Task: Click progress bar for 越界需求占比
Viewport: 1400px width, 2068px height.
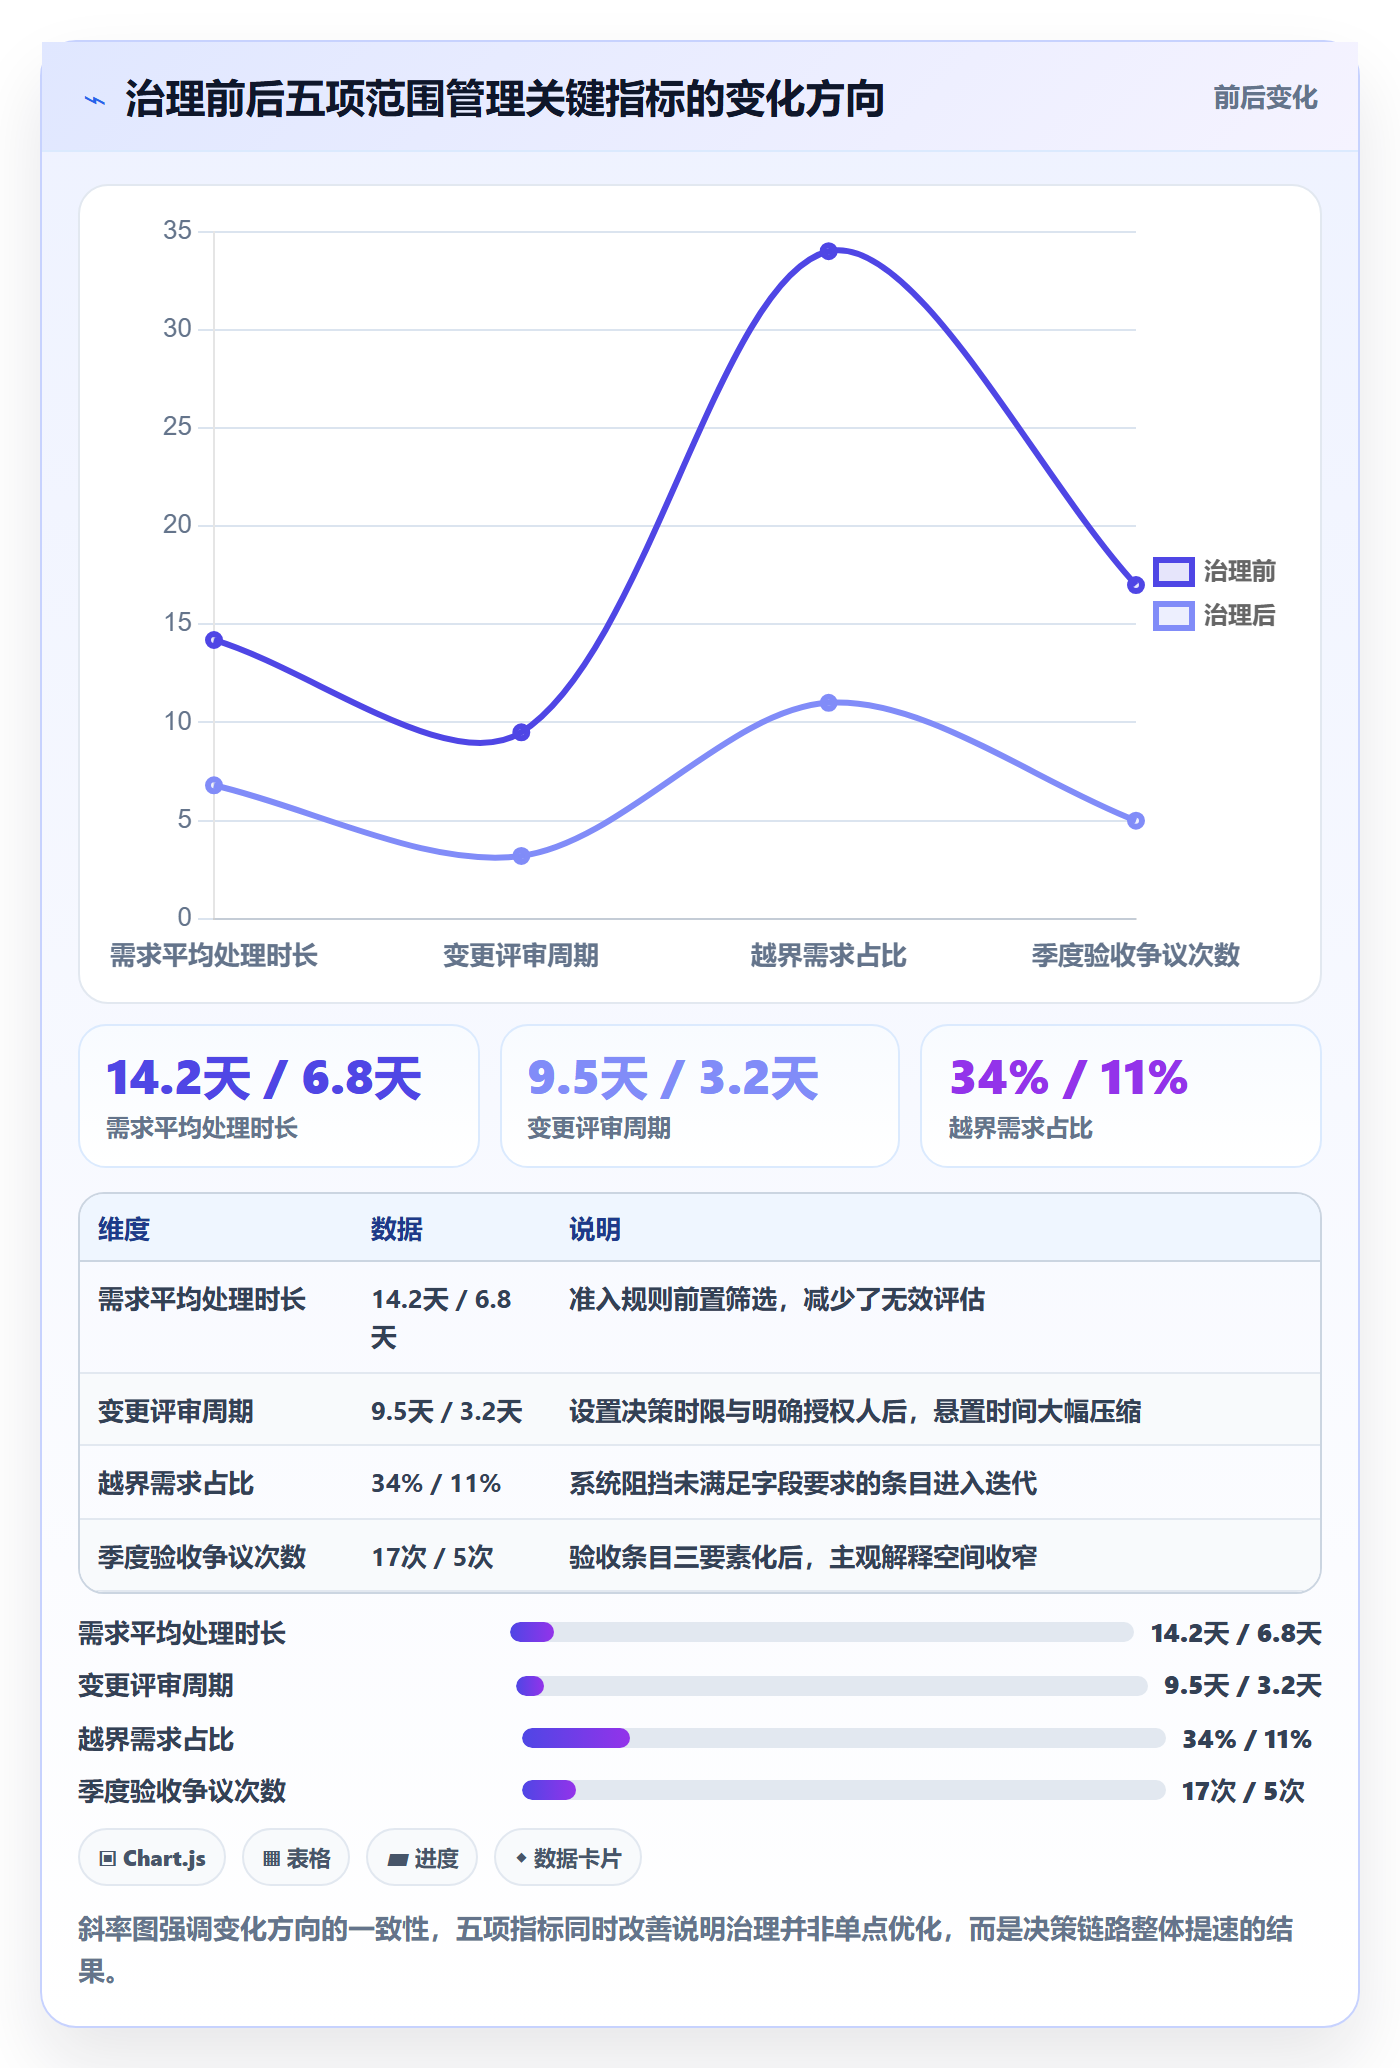Action: (844, 1738)
